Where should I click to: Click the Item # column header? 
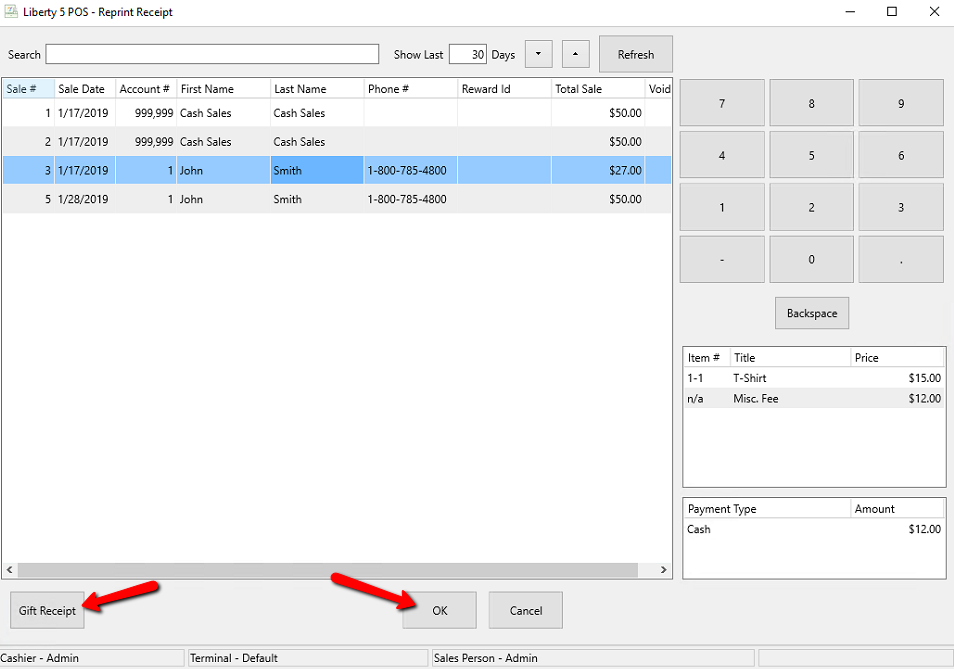(x=706, y=358)
